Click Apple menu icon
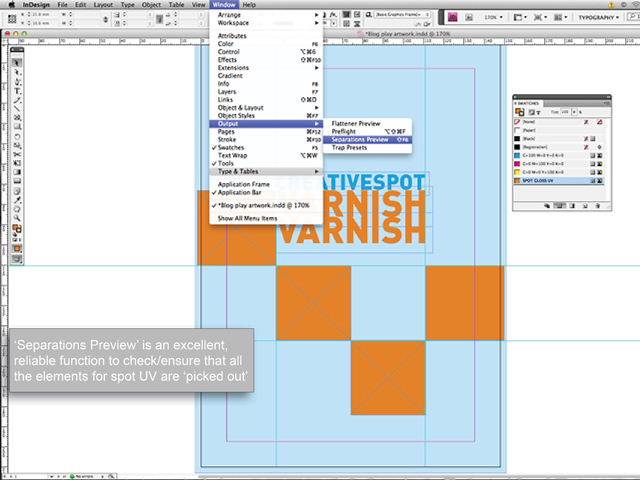Image resolution: width=640 pixels, height=480 pixels. point(11,4)
